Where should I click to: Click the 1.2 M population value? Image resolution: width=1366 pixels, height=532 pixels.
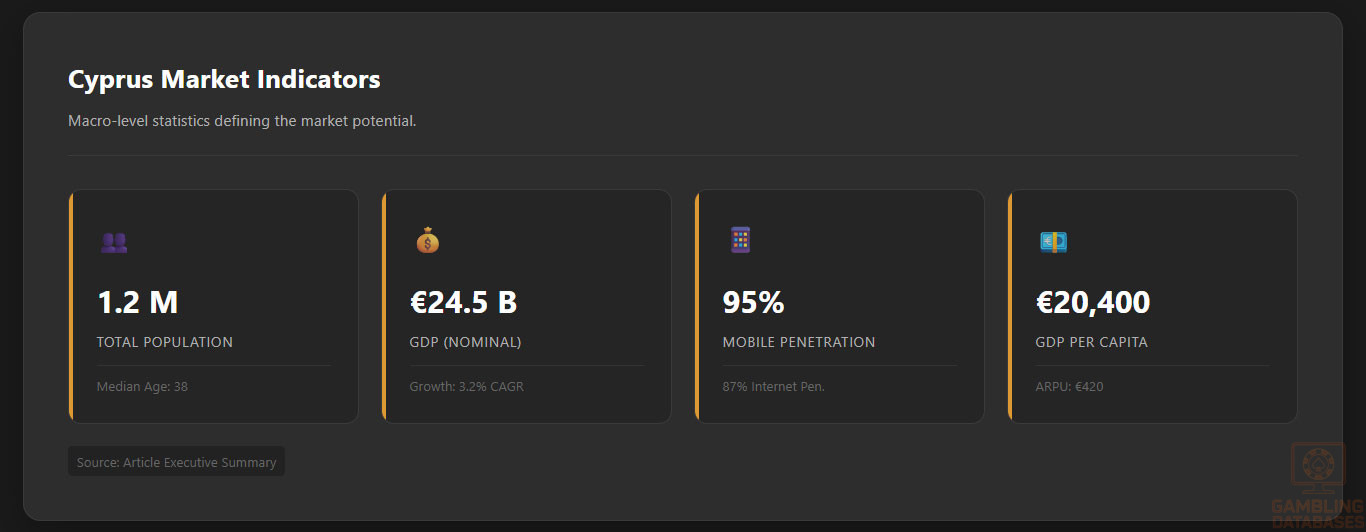tap(137, 302)
